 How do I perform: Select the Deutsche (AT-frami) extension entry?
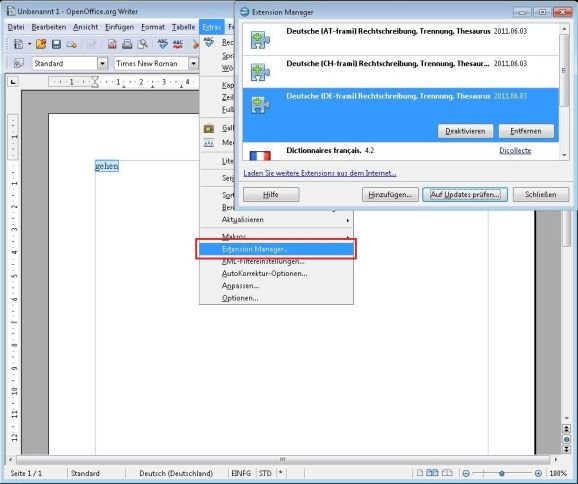(x=401, y=39)
